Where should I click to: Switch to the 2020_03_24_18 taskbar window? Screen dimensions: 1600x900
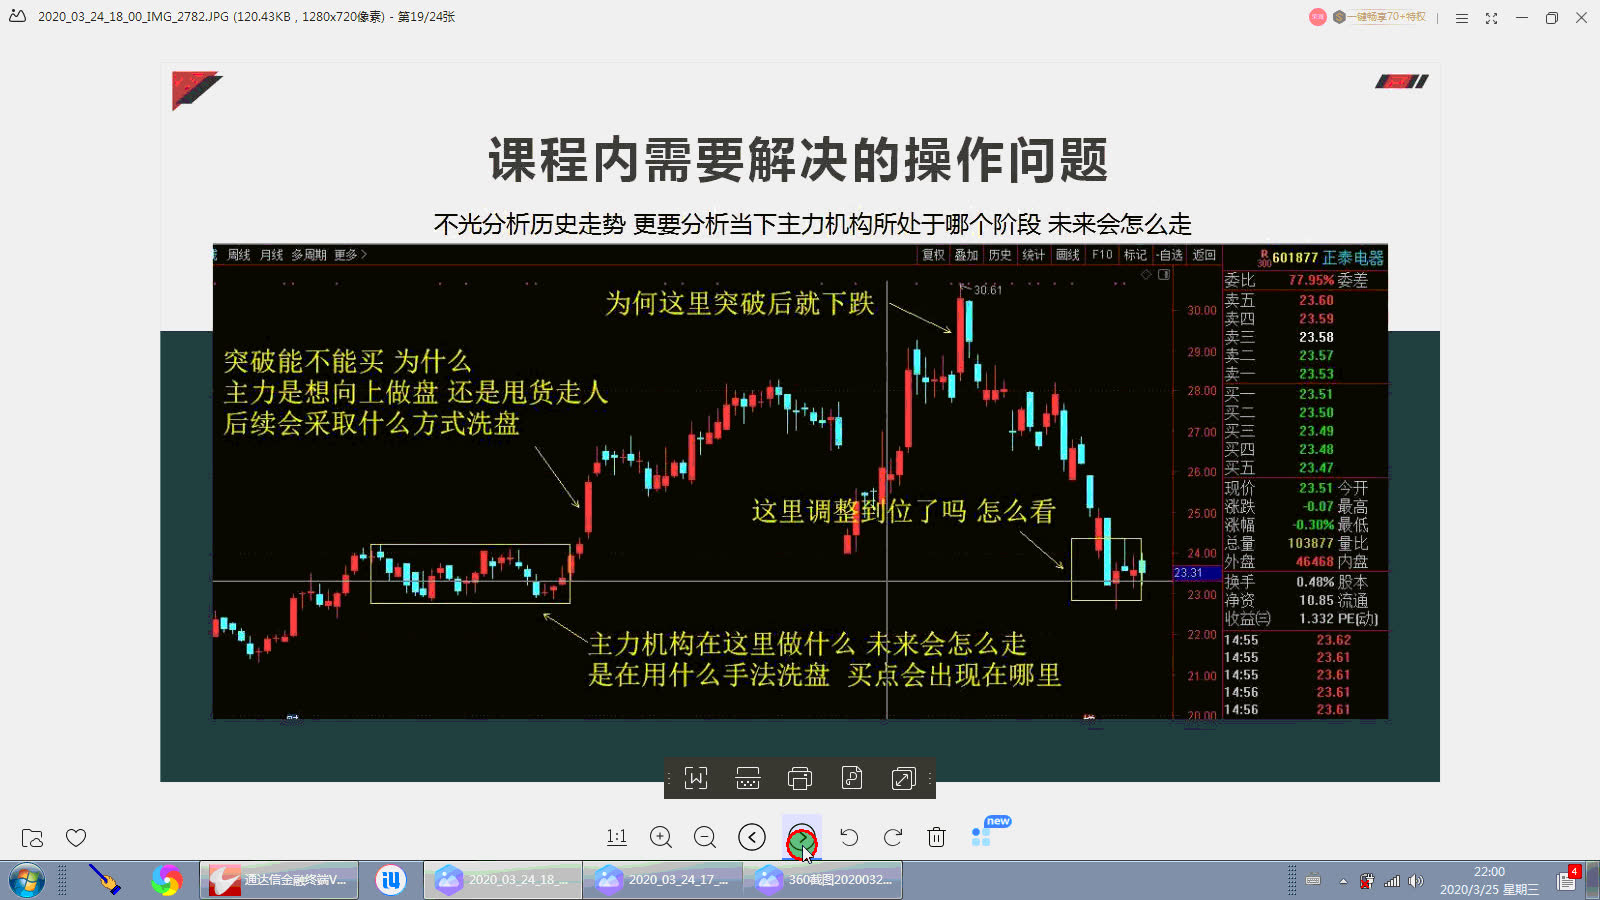tap(503, 880)
